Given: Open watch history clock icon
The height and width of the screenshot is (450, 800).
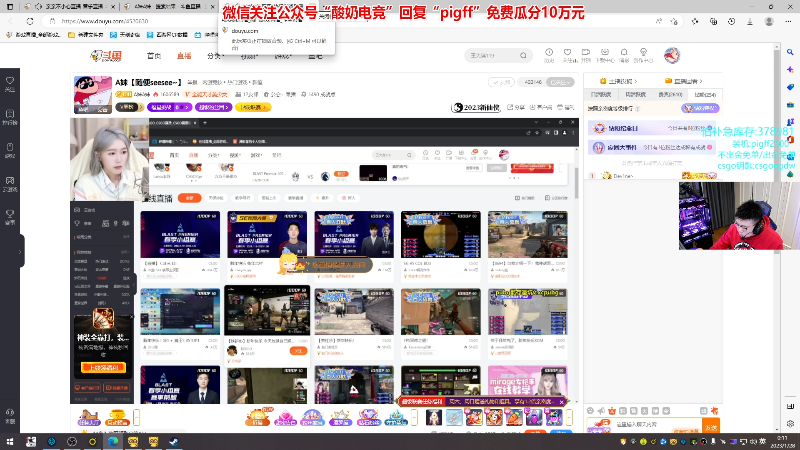Looking at the screenshot, I should (549, 55).
